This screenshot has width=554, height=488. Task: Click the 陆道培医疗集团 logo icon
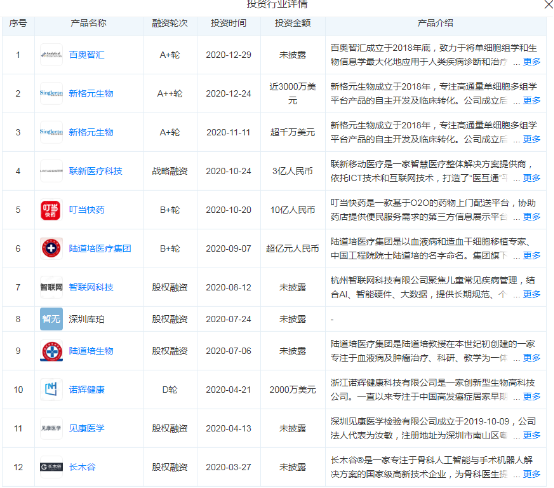click(x=51, y=248)
